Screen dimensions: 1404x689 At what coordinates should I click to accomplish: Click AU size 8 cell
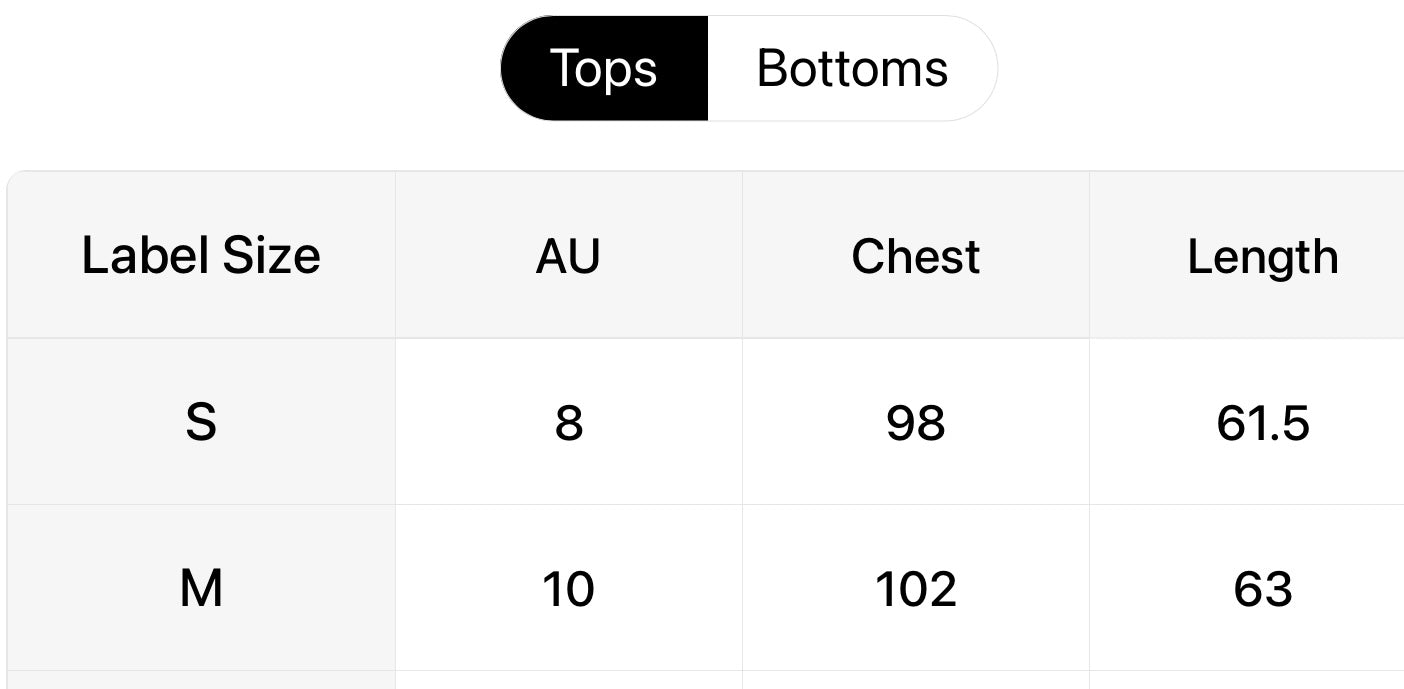(568, 422)
